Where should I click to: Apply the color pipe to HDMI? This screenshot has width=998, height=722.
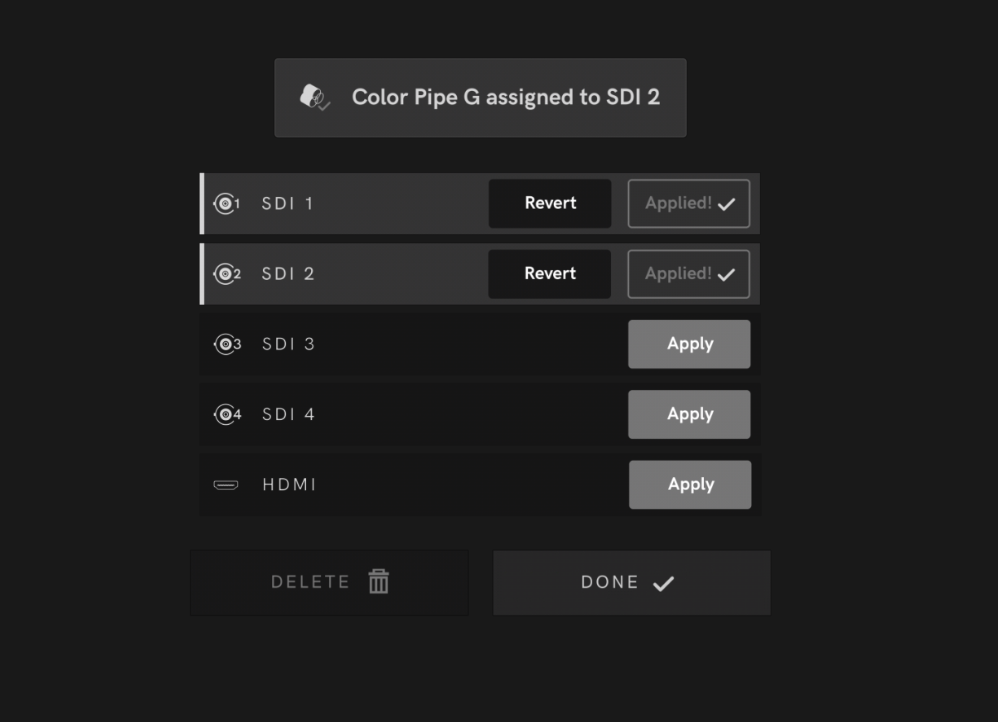[690, 484]
